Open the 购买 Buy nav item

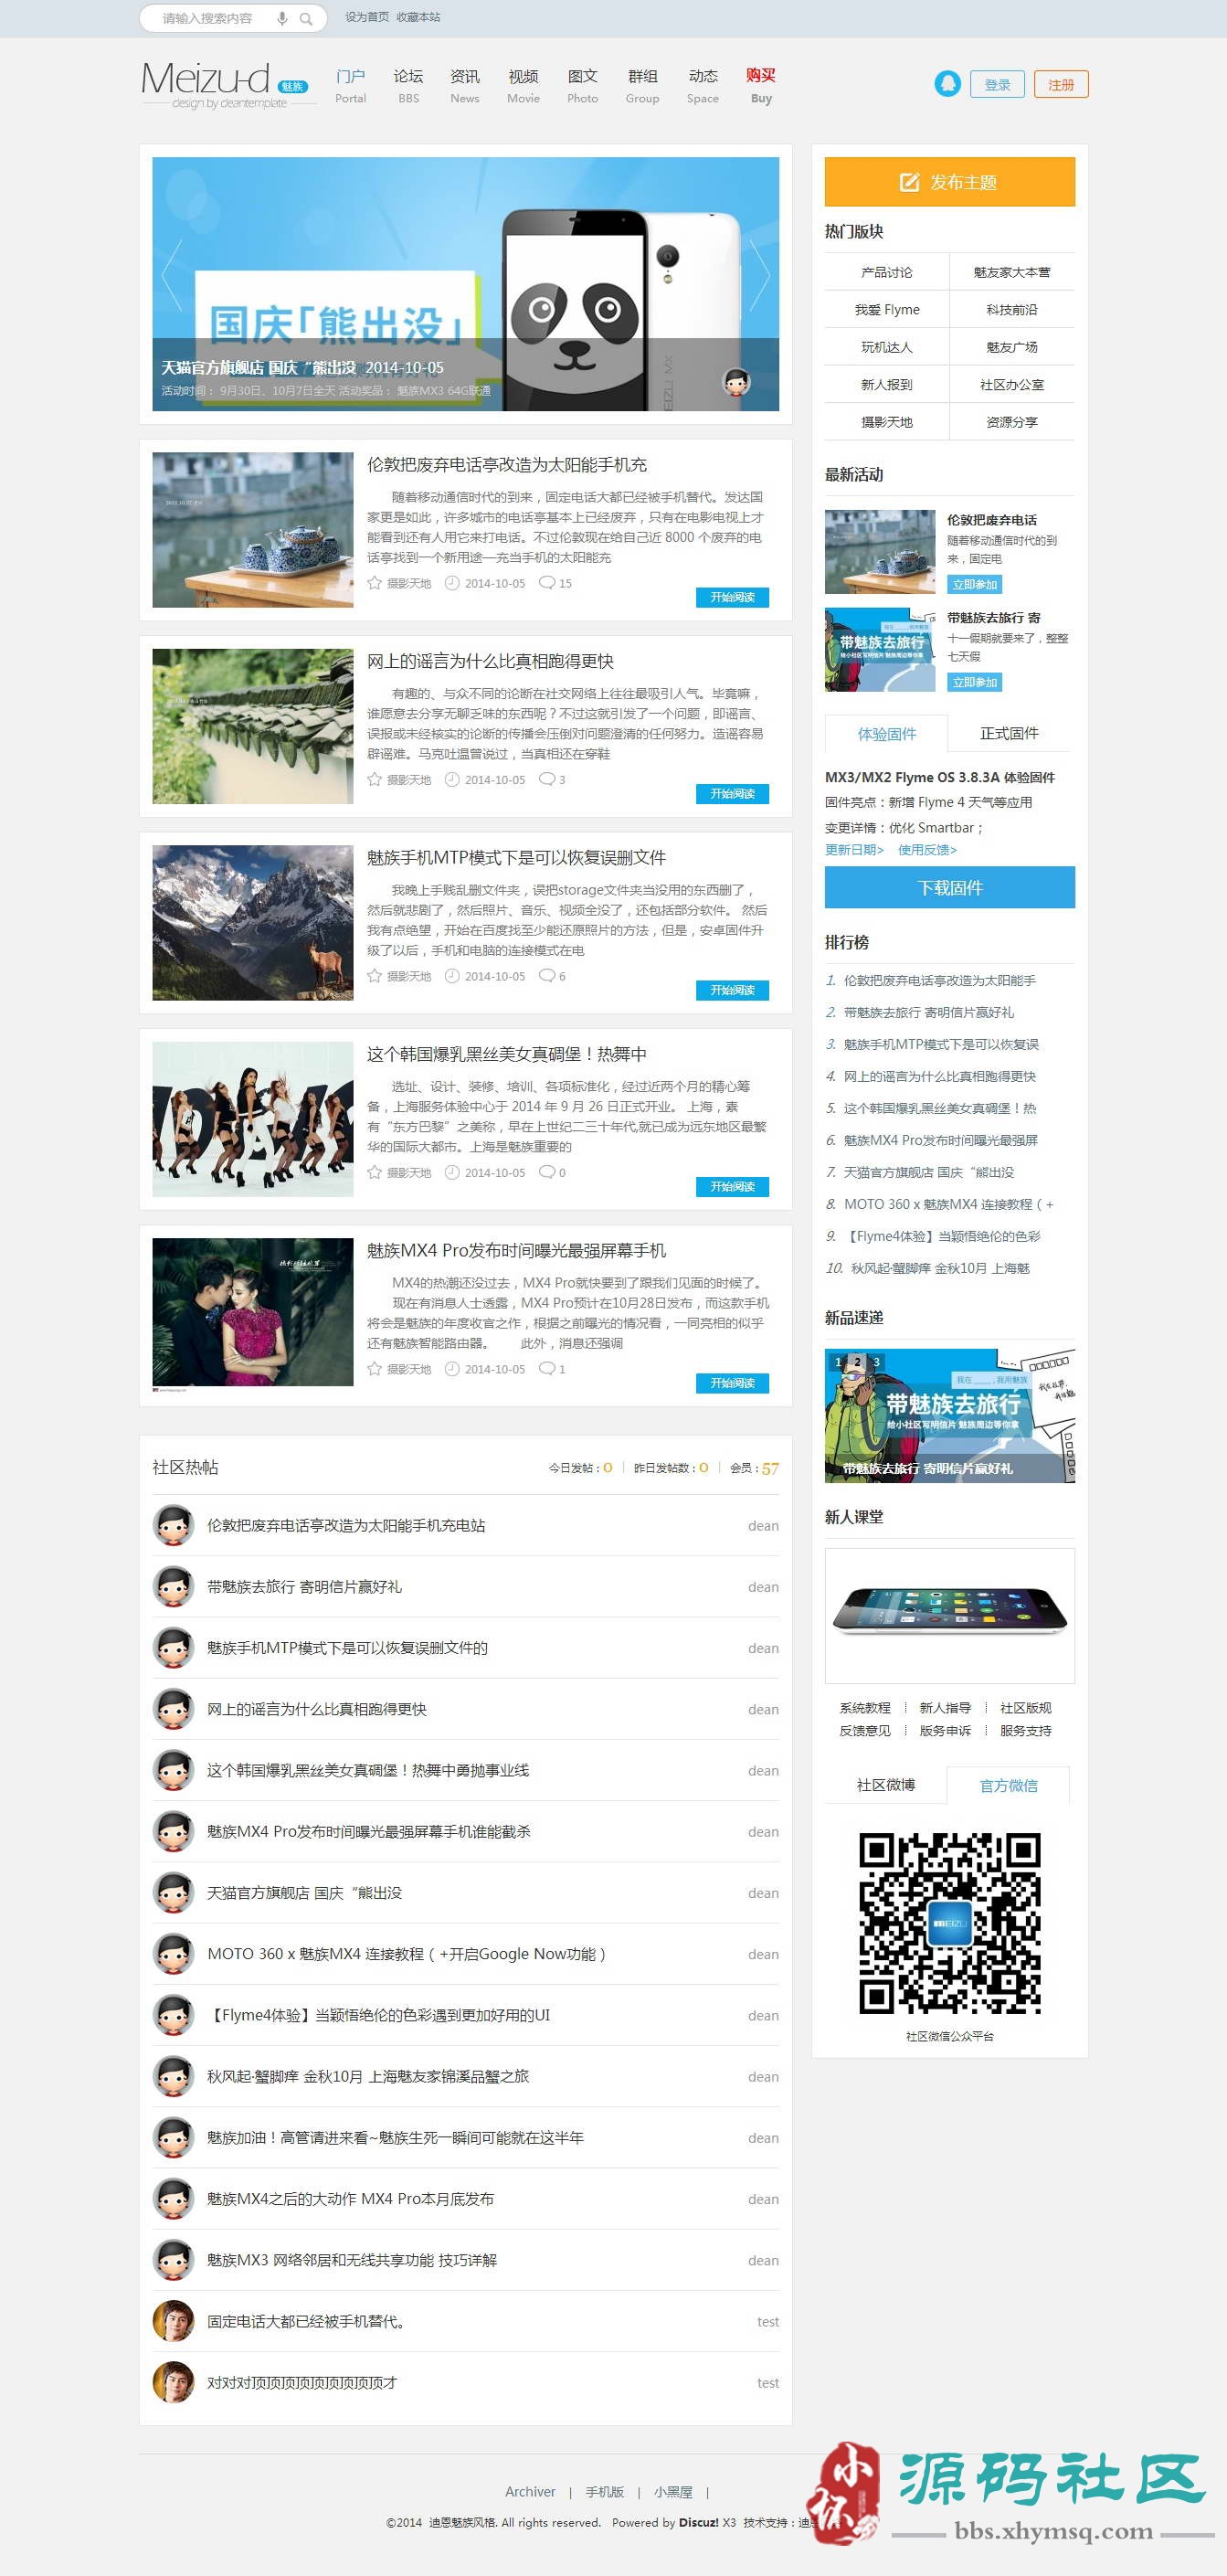[x=761, y=85]
